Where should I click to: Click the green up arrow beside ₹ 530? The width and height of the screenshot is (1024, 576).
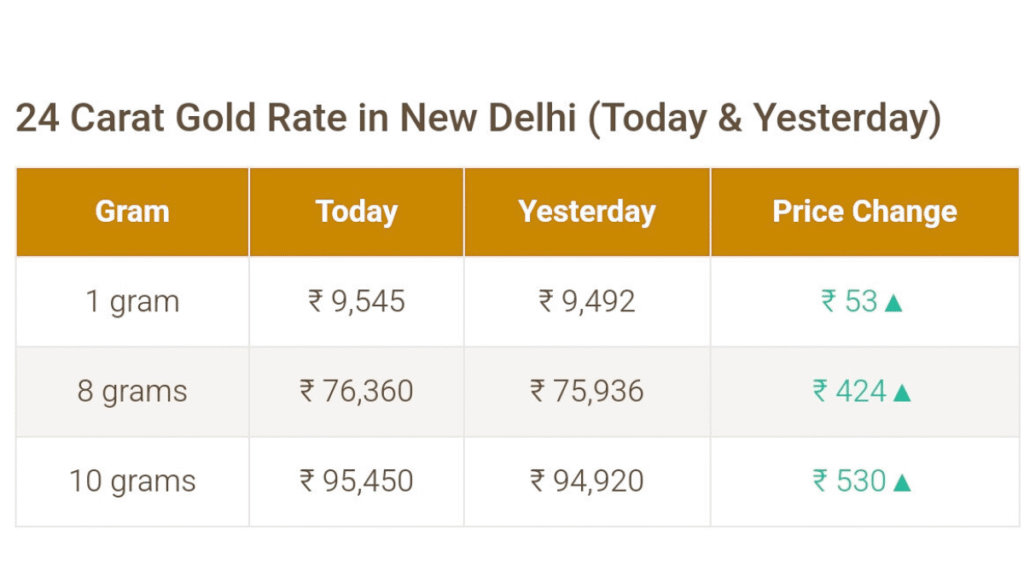pos(902,483)
